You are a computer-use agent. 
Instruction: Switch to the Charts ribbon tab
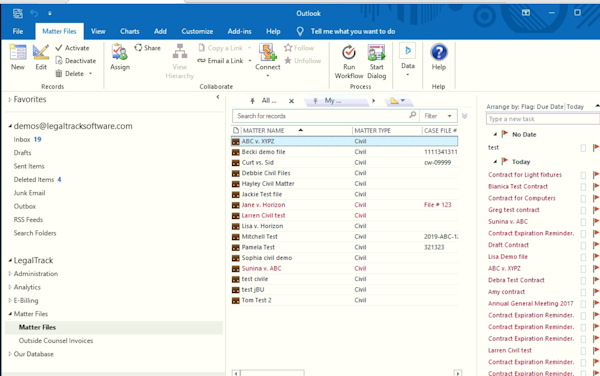[130, 31]
